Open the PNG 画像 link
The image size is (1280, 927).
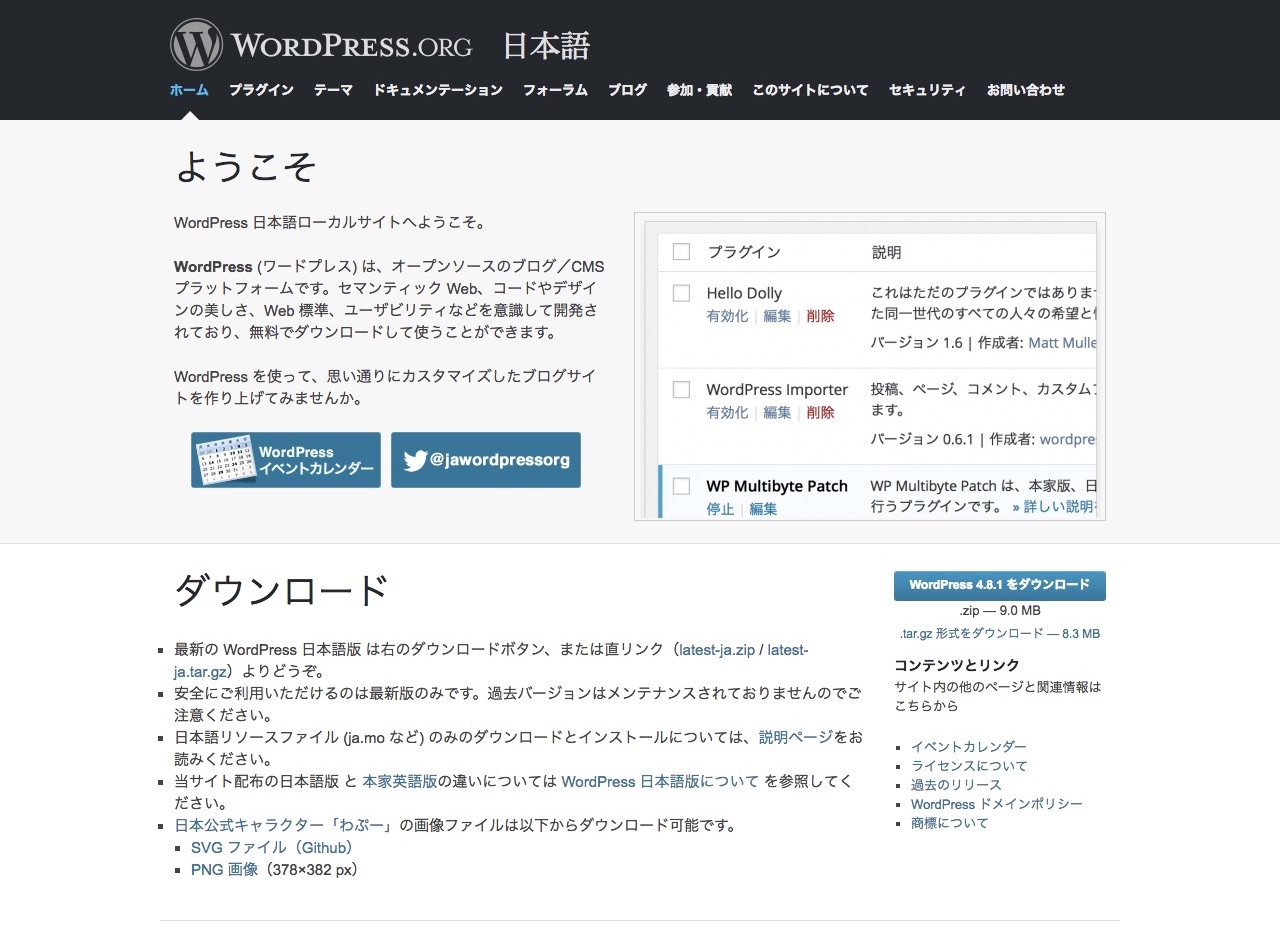coord(225,869)
